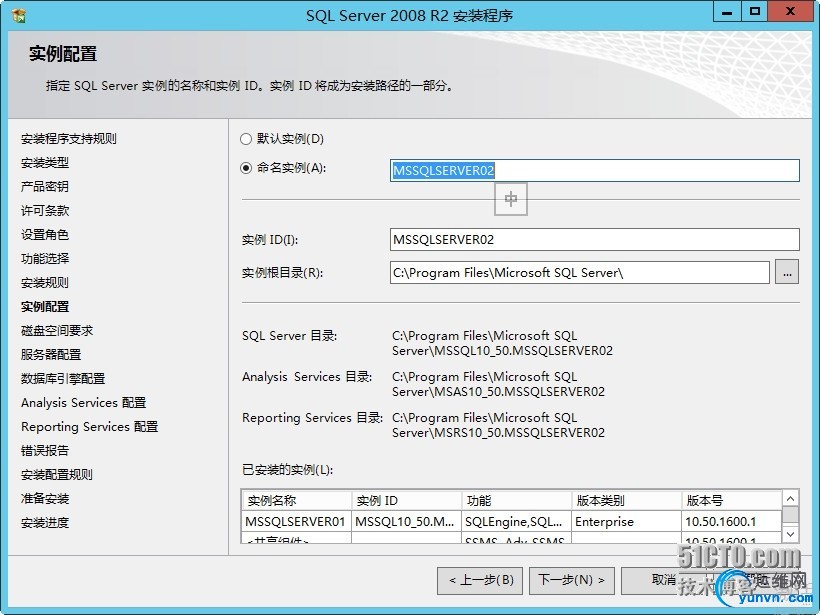The height and width of the screenshot is (615, 820).
Task: Select 实例配置 step in sidebar
Action: 45,307
